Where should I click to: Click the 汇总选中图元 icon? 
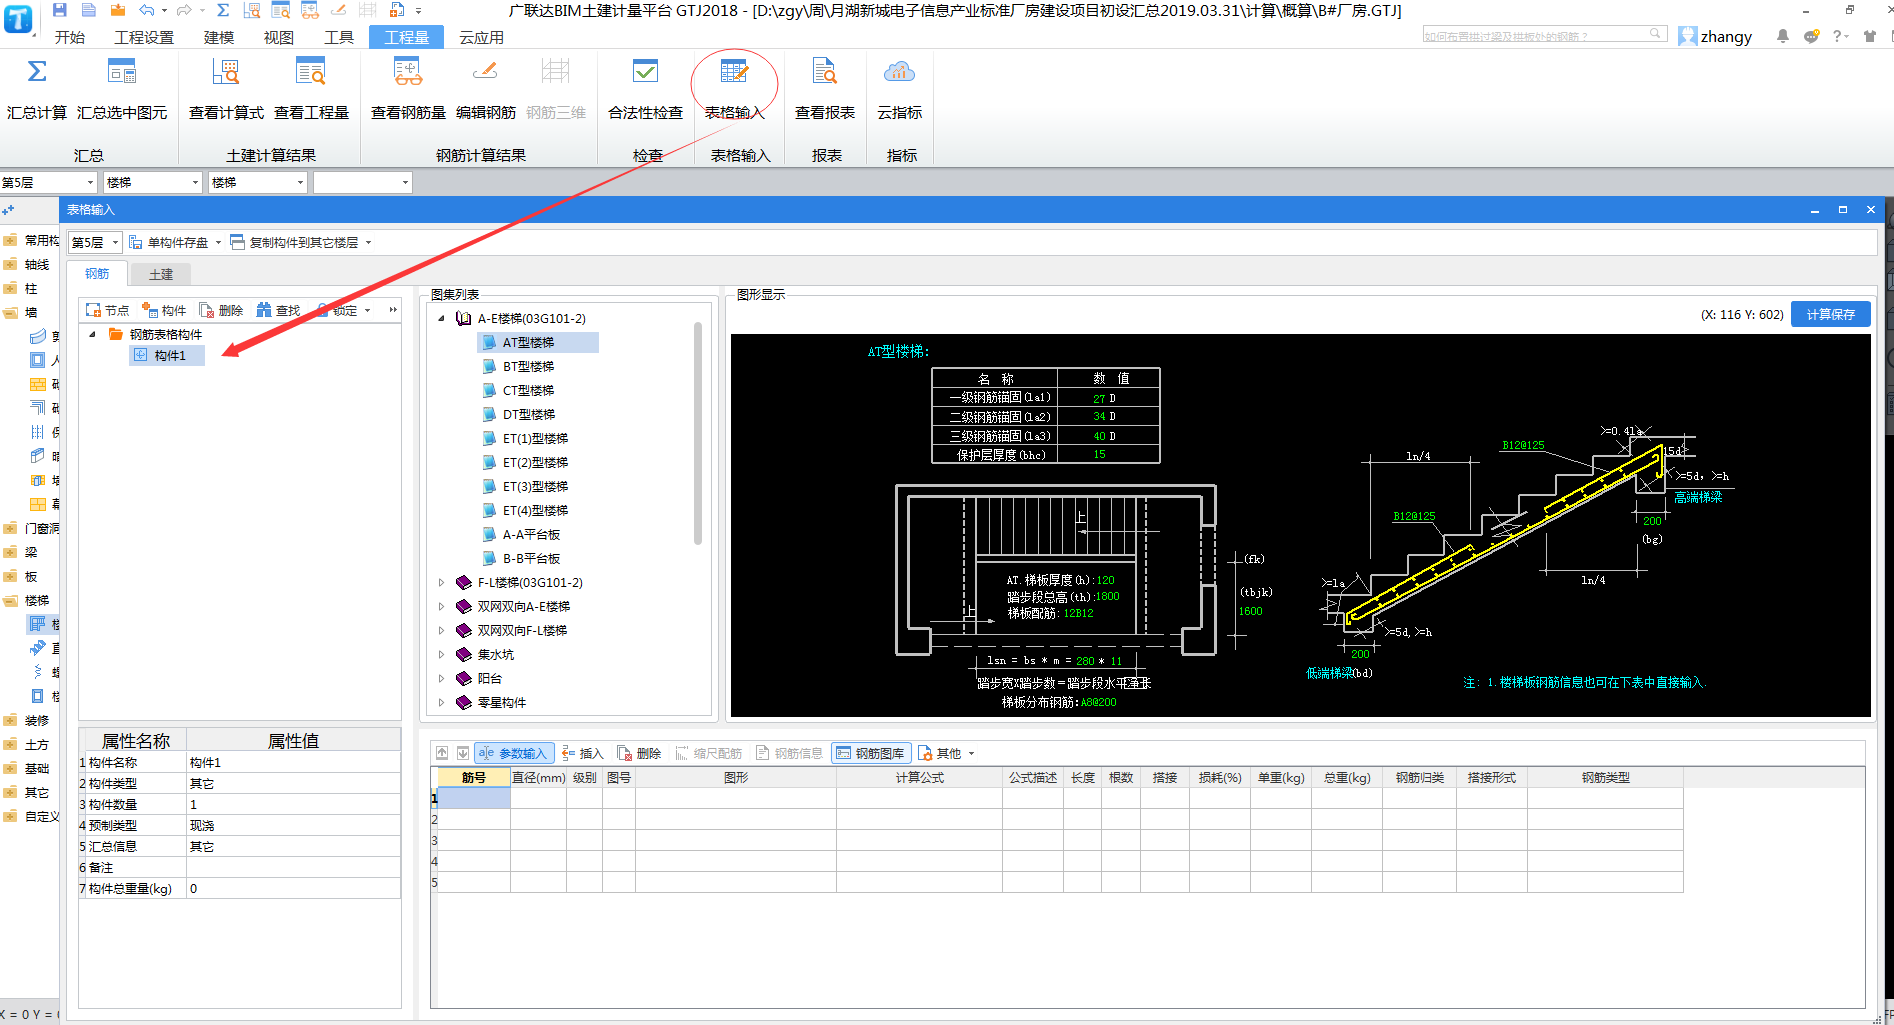(x=122, y=72)
